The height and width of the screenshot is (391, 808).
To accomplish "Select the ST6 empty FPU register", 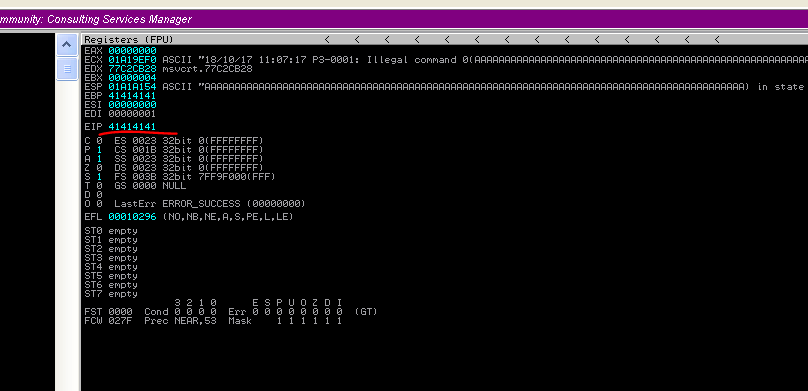I will click(x=111, y=285).
